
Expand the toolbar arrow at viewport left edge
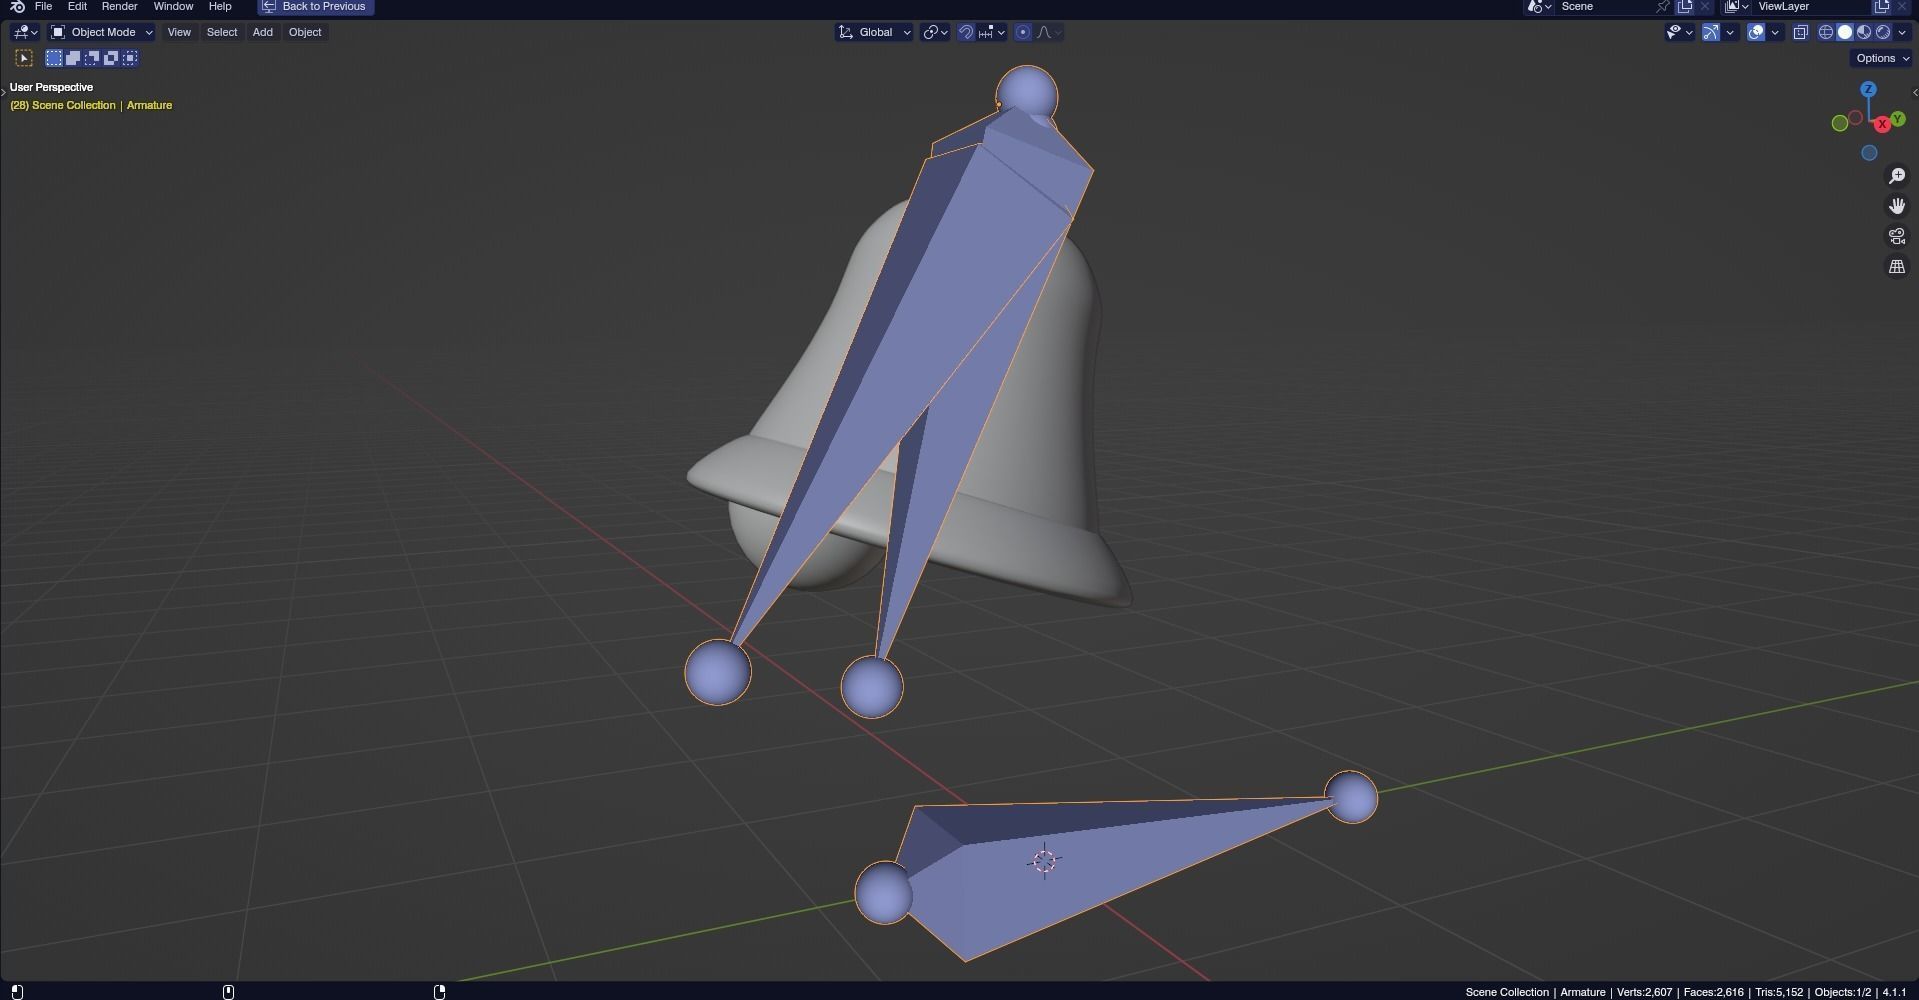click(x=3, y=92)
